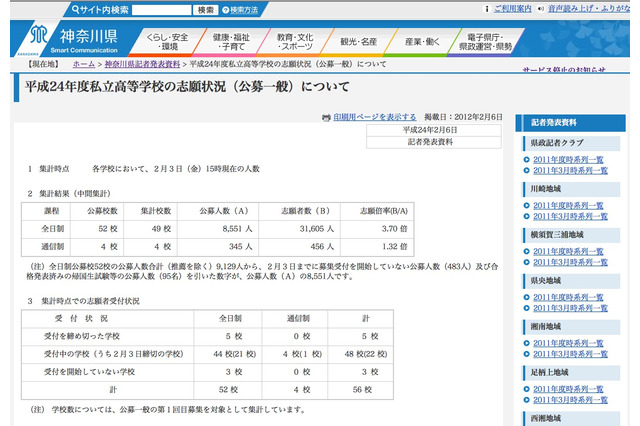Click the 31,605 人 table cell
The height and width of the screenshot is (426, 640).
(299, 229)
